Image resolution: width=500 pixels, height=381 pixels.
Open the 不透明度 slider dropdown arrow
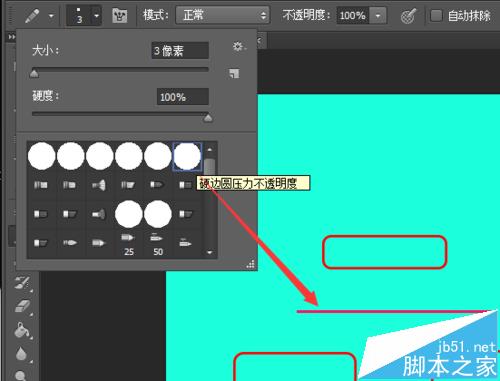[378, 15]
